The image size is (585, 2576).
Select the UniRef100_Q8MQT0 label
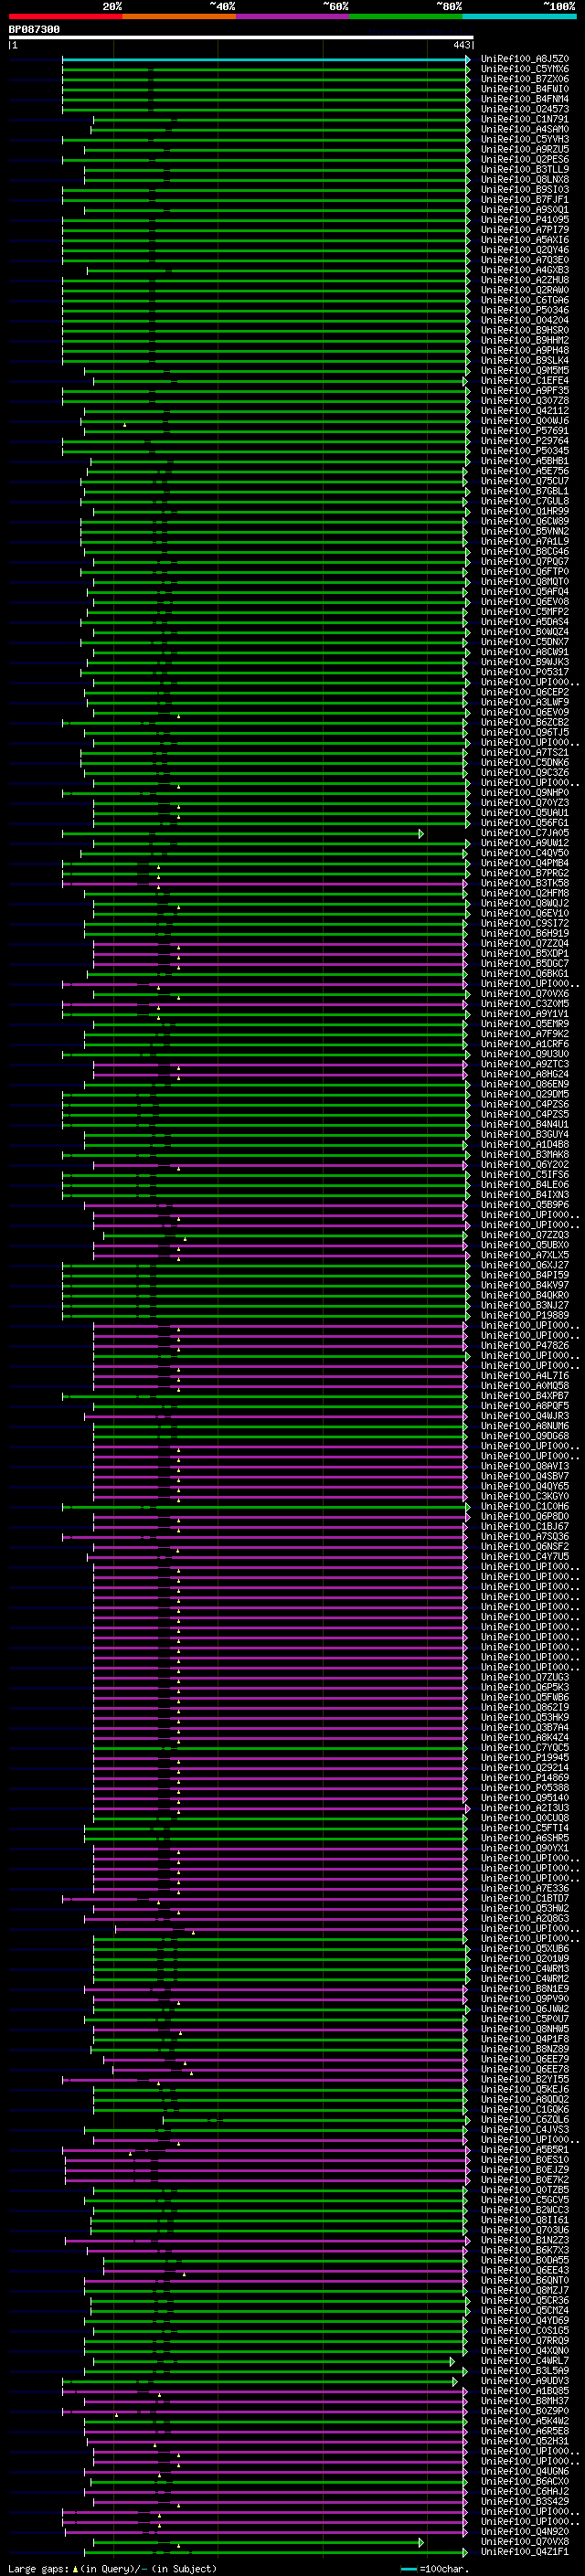pos(525,582)
